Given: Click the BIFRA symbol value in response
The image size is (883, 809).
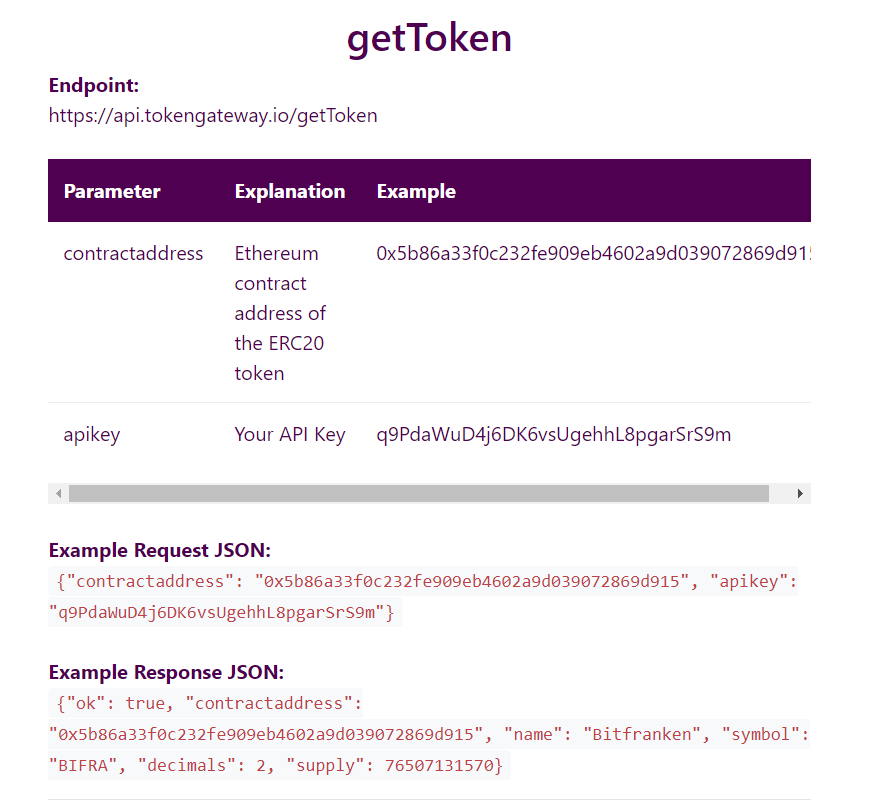Looking at the screenshot, I should 88,766.
